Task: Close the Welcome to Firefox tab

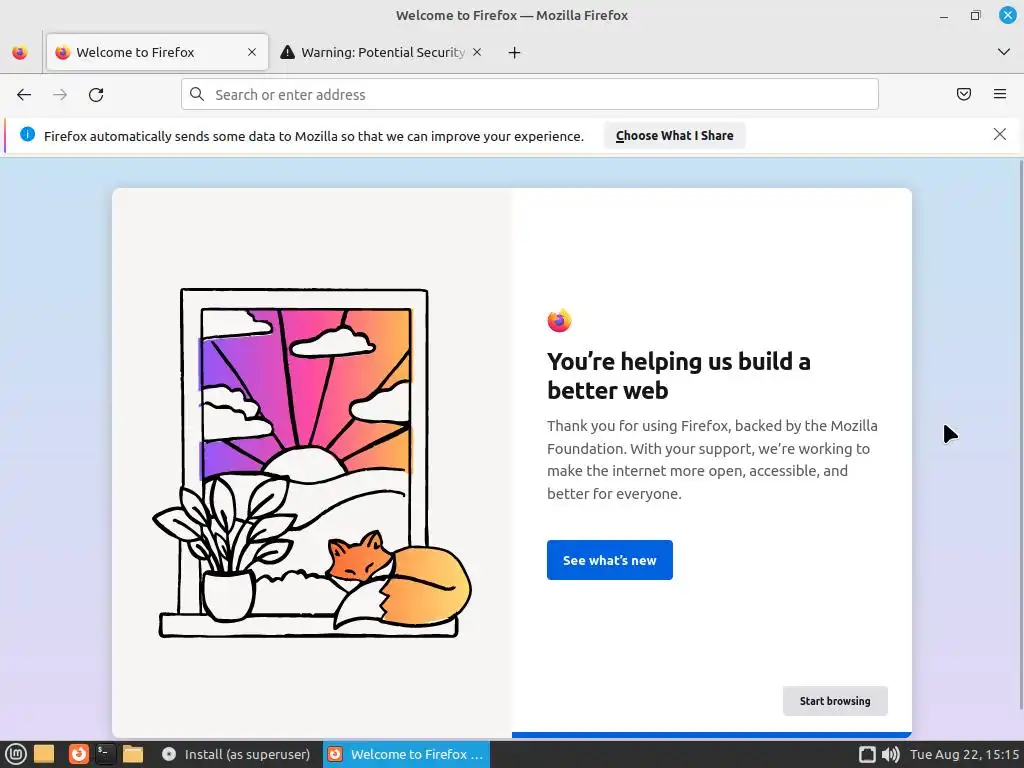Action: coord(252,52)
